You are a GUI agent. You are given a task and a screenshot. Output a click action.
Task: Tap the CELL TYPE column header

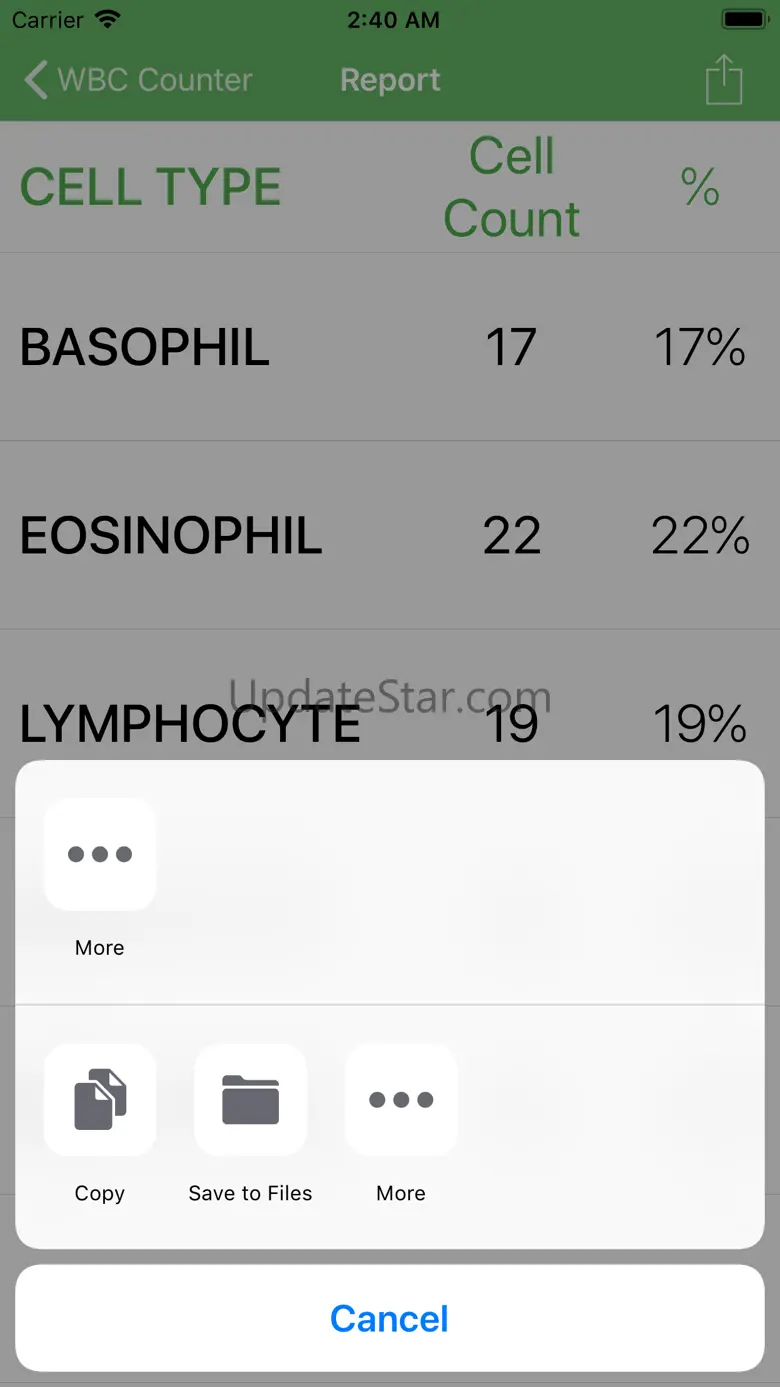151,187
